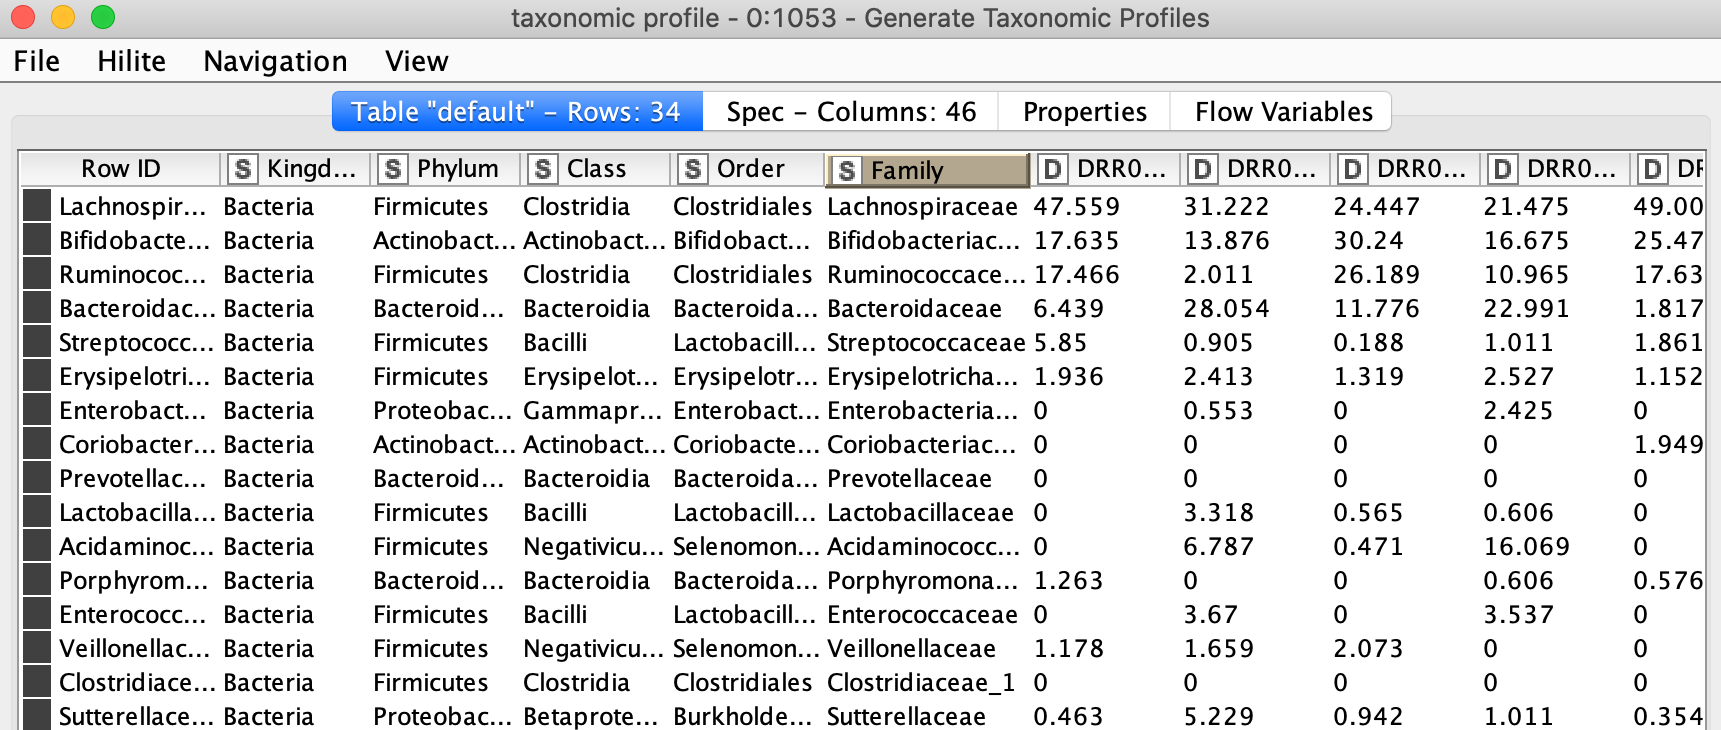This screenshot has width=1721, height=730.
Task: Click the value 6.787 cell
Action: click(x=1255, y=546)
